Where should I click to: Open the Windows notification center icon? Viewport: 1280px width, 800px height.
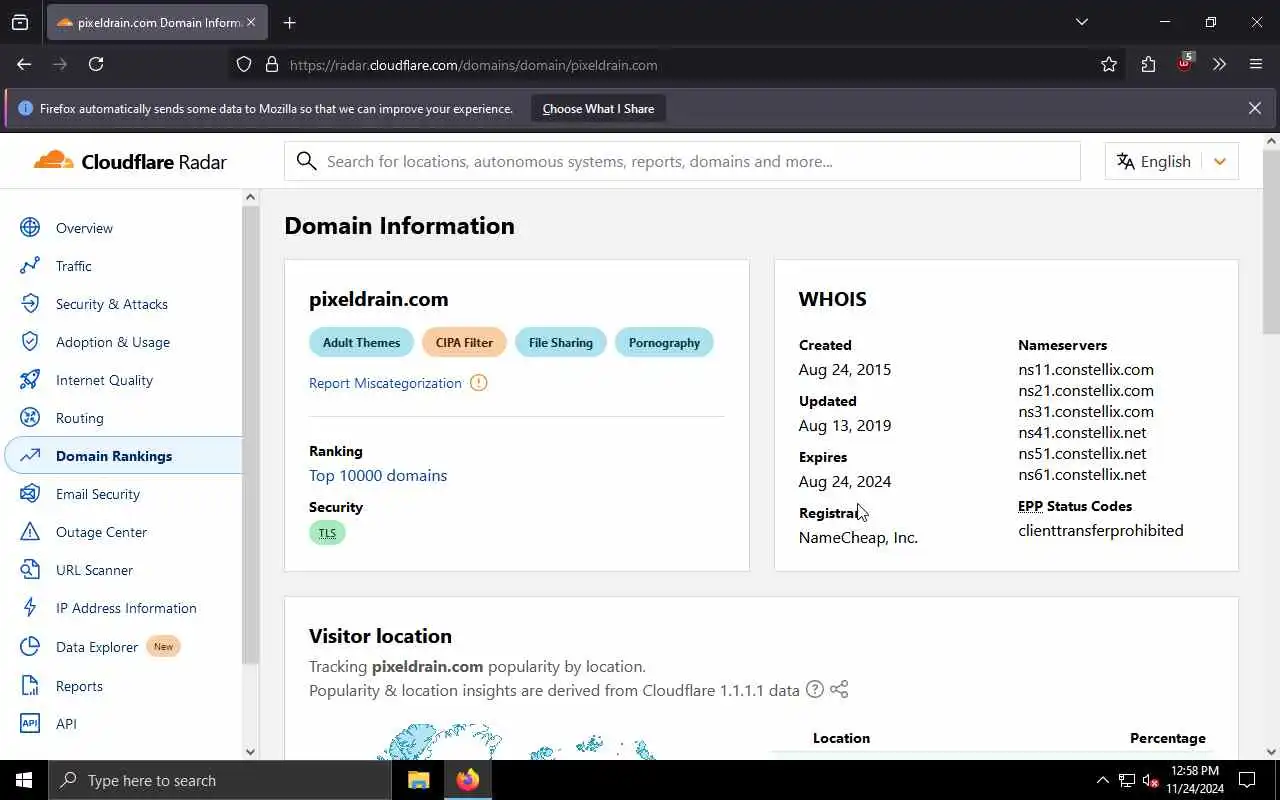[1247, 780]
